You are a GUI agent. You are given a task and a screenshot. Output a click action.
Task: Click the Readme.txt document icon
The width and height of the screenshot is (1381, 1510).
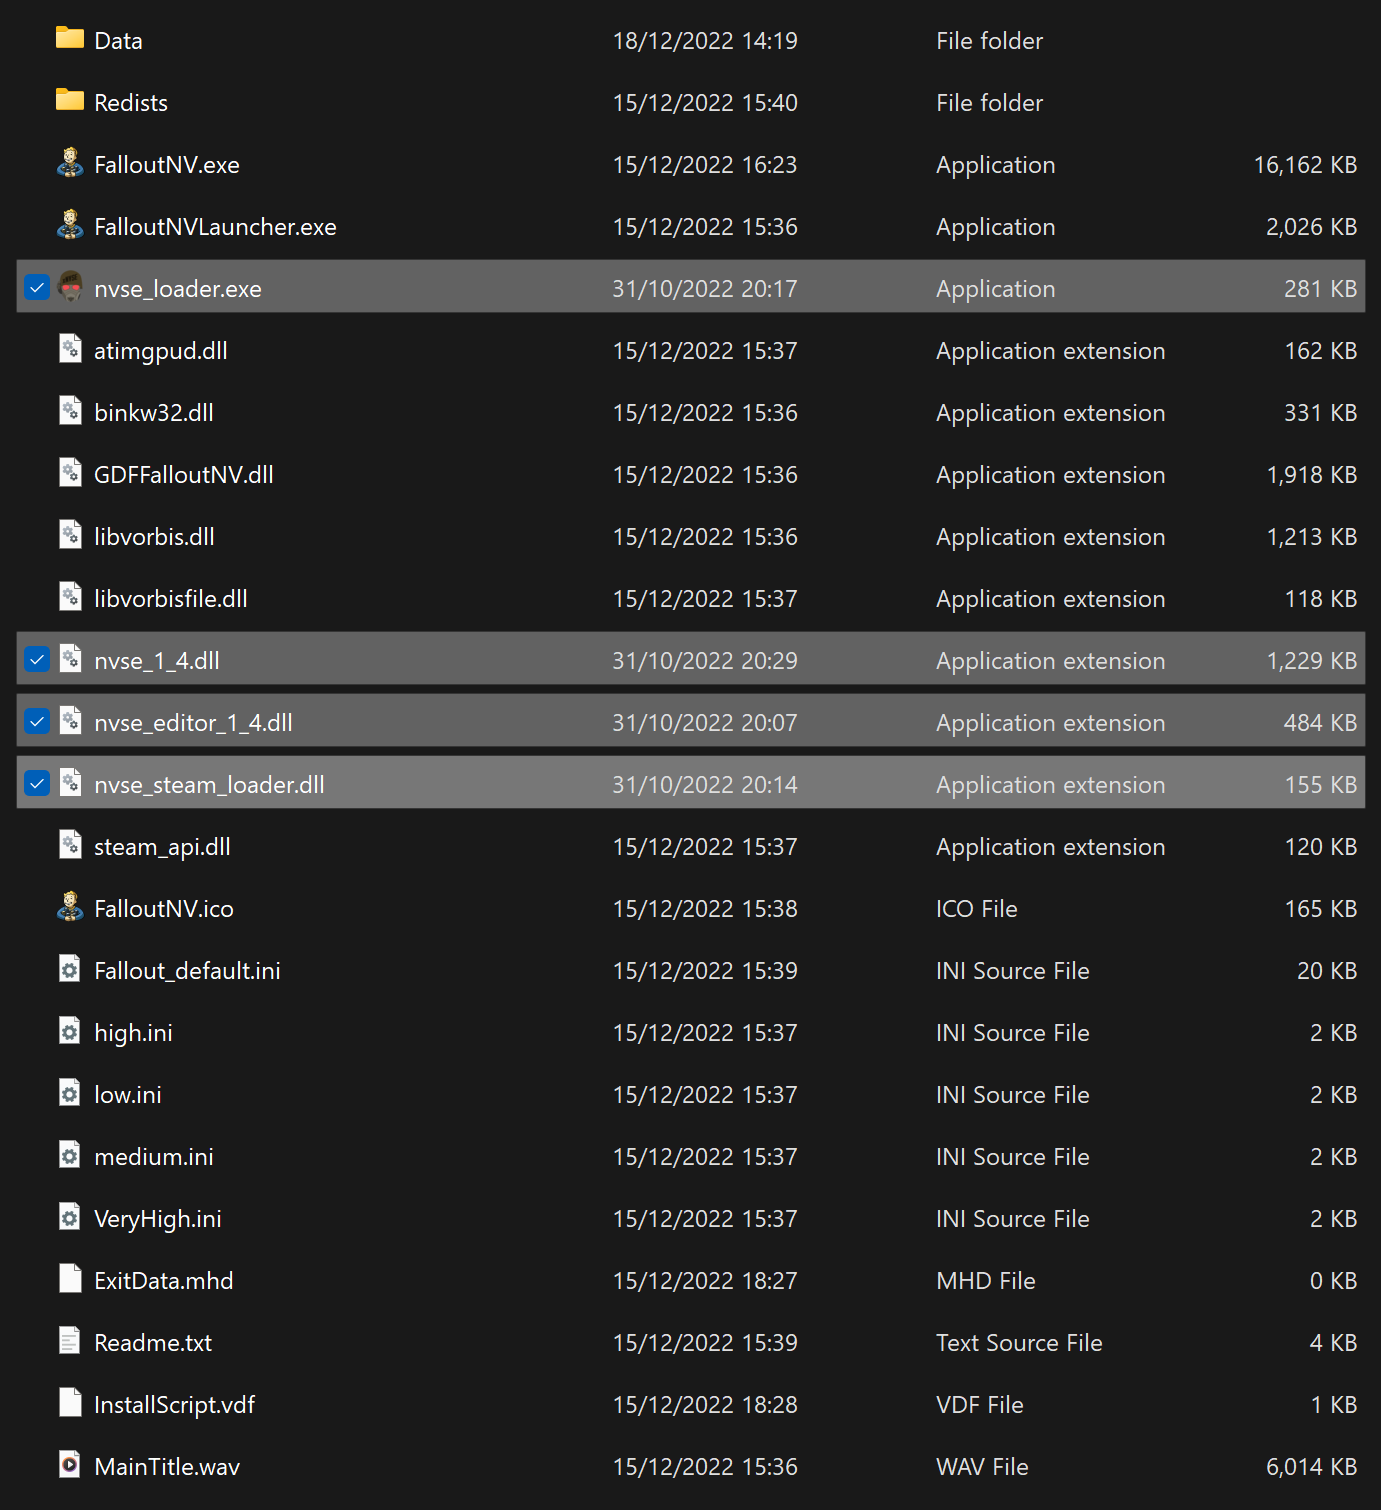pyautogui.click(x=70, y=1341)
